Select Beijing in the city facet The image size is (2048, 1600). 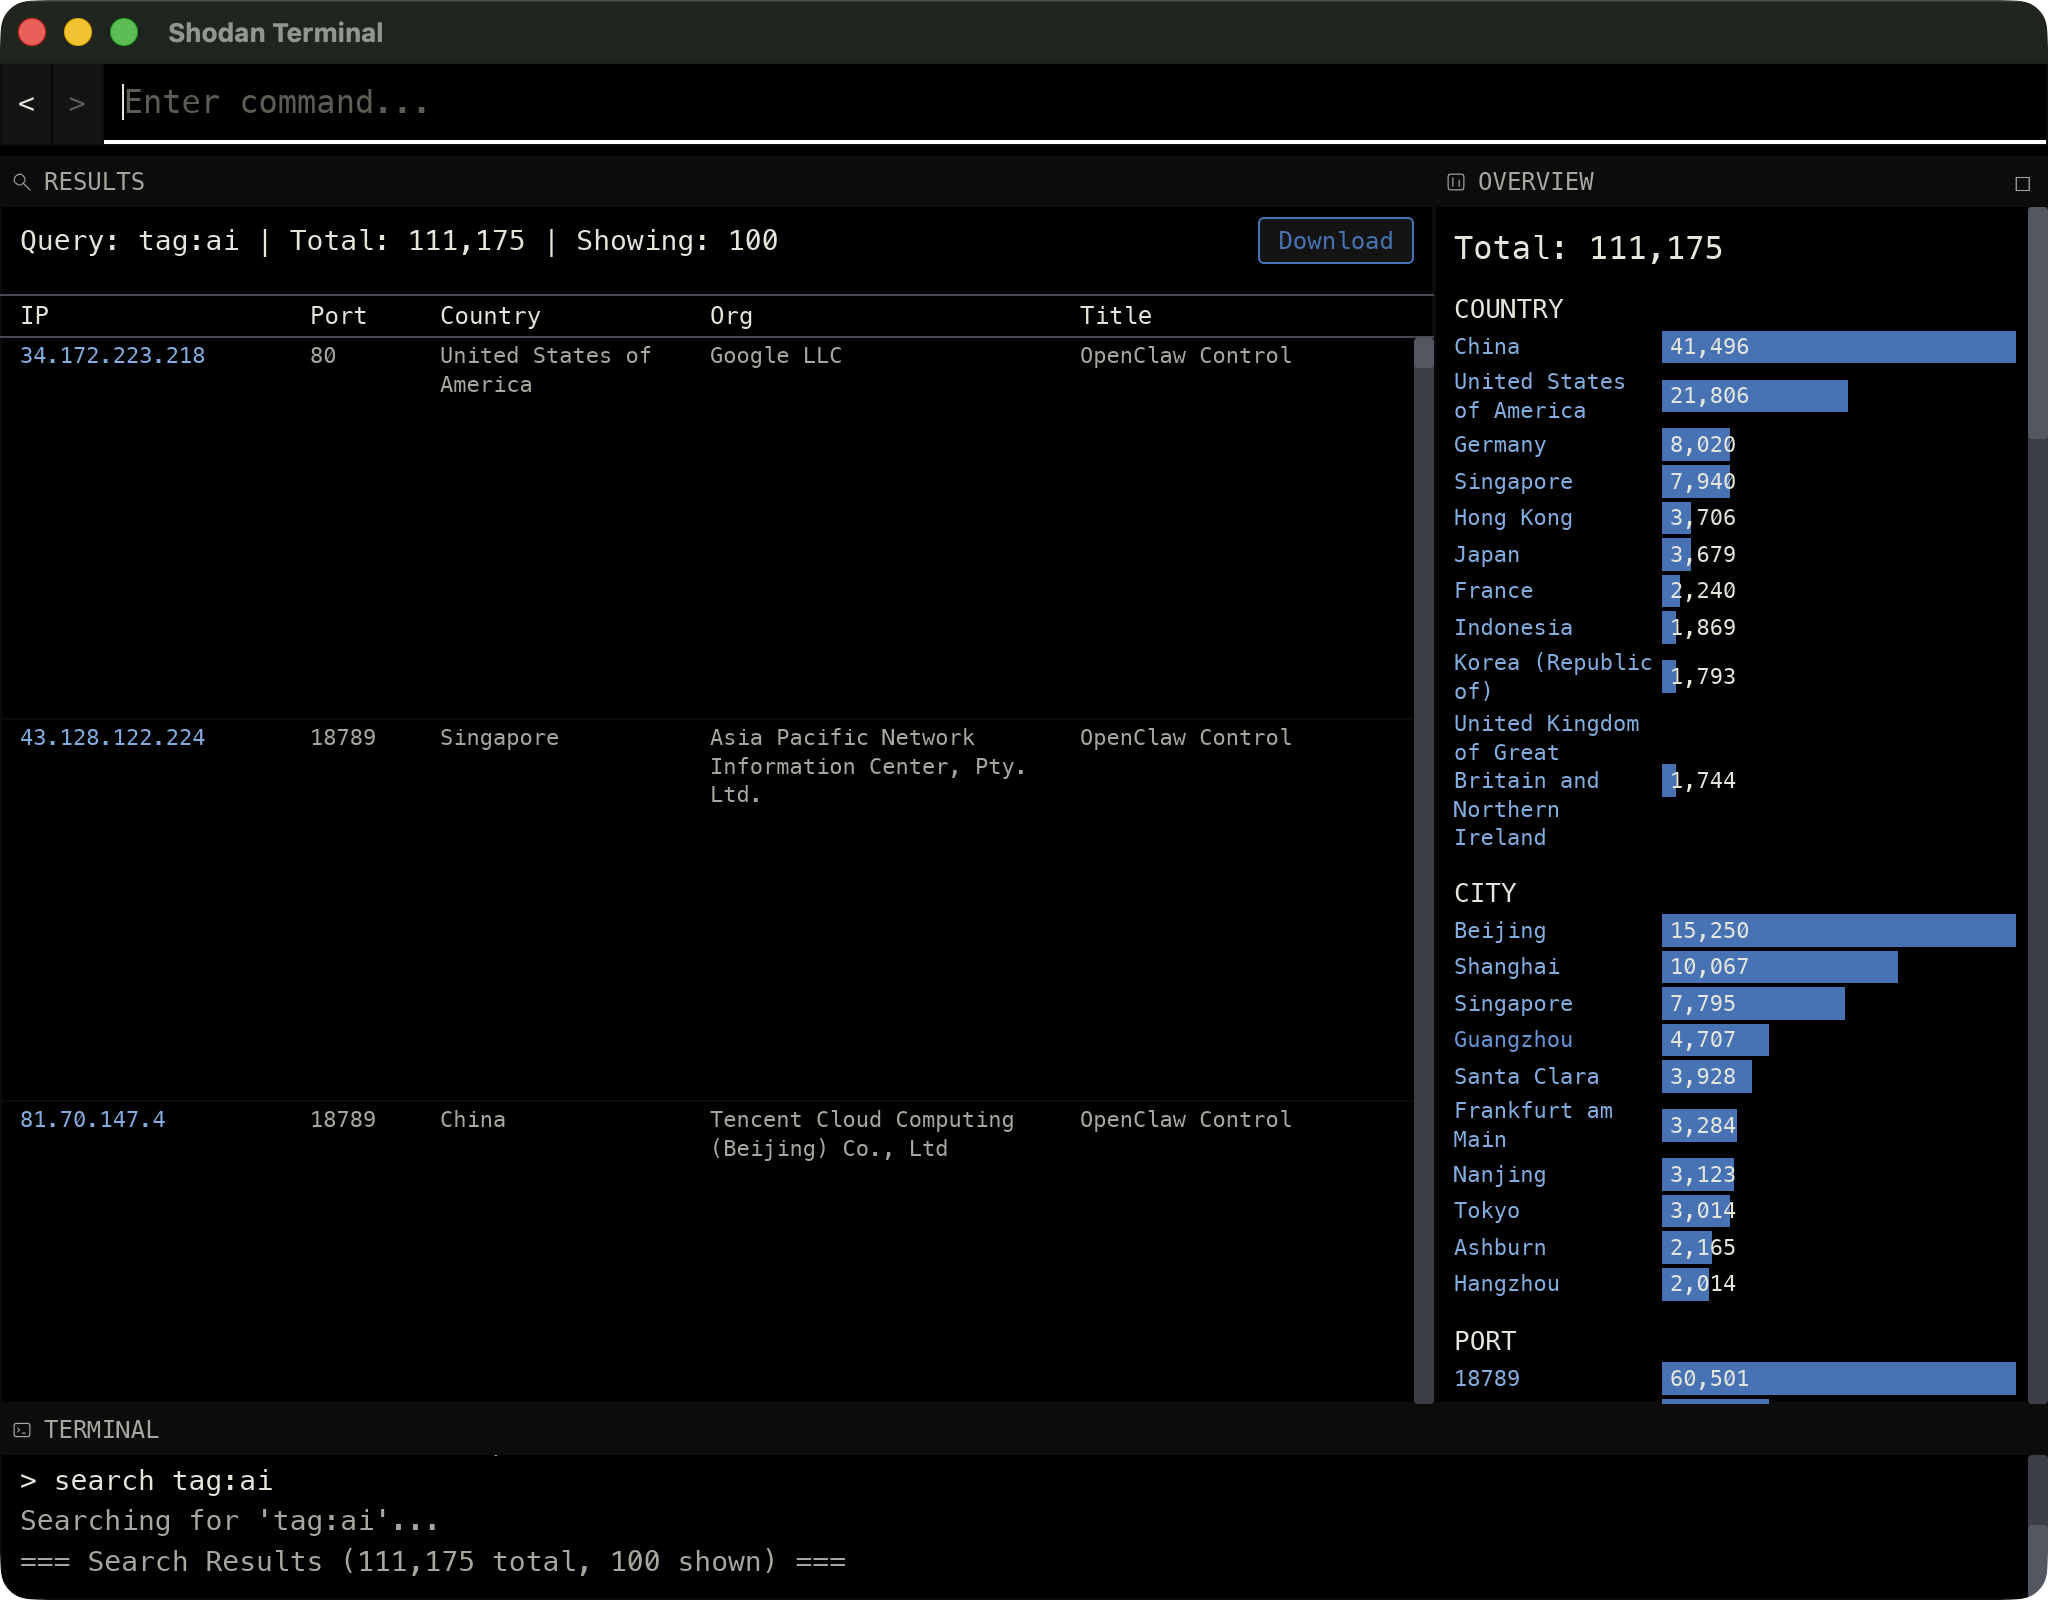tap(1499, 931)
